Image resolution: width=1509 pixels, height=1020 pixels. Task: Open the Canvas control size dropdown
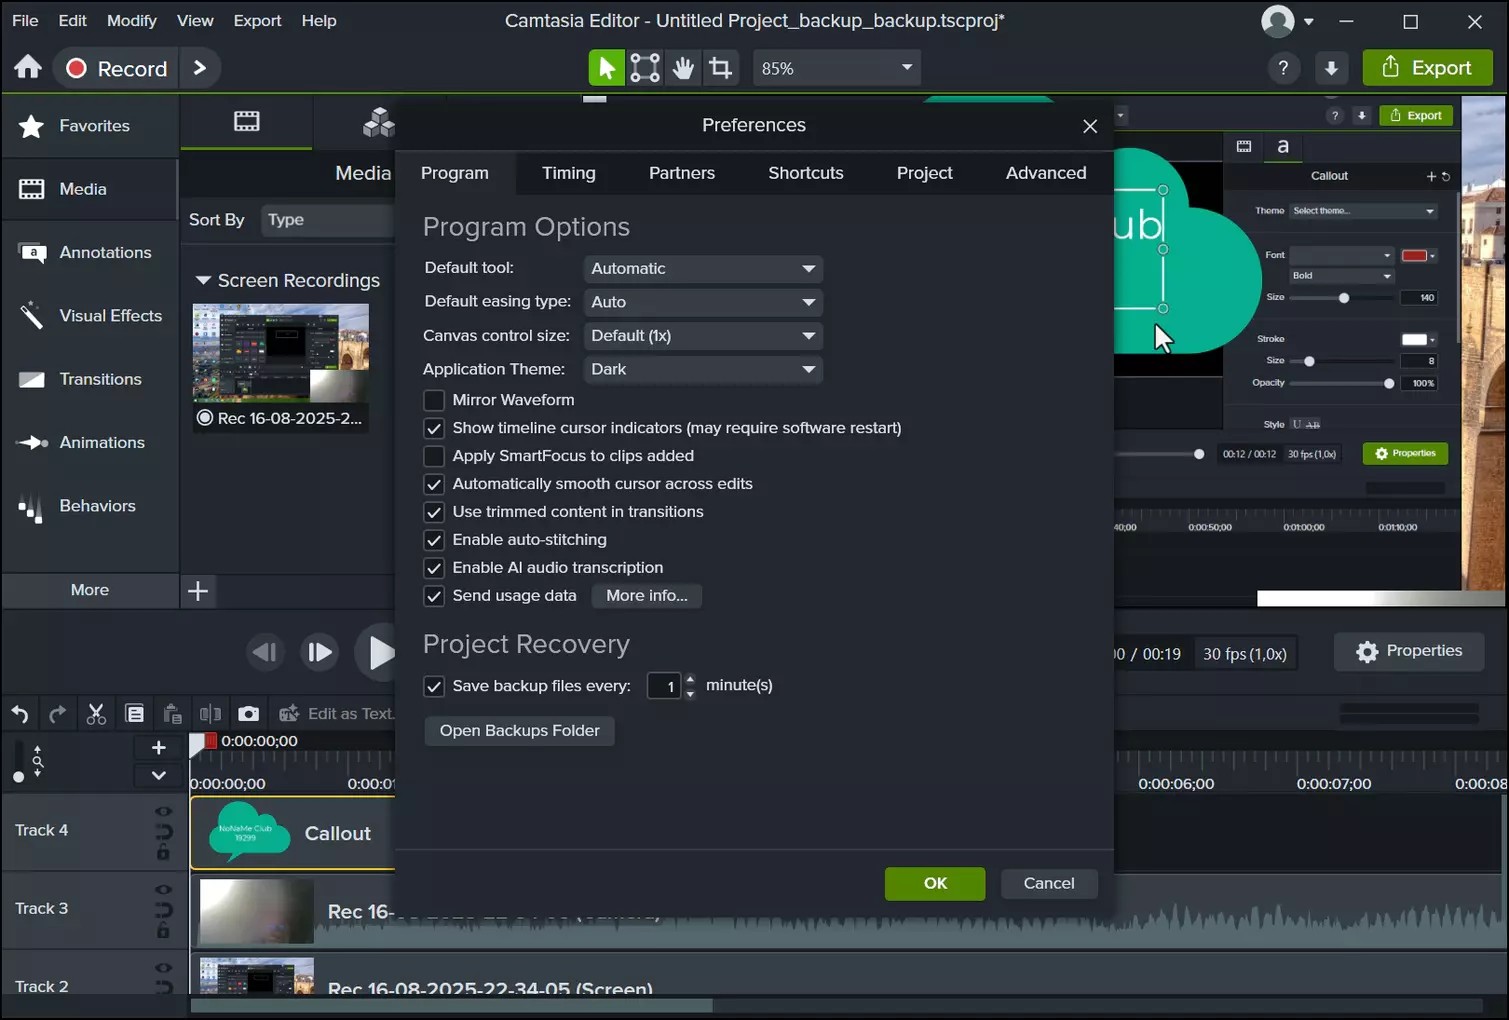(703, 336)
